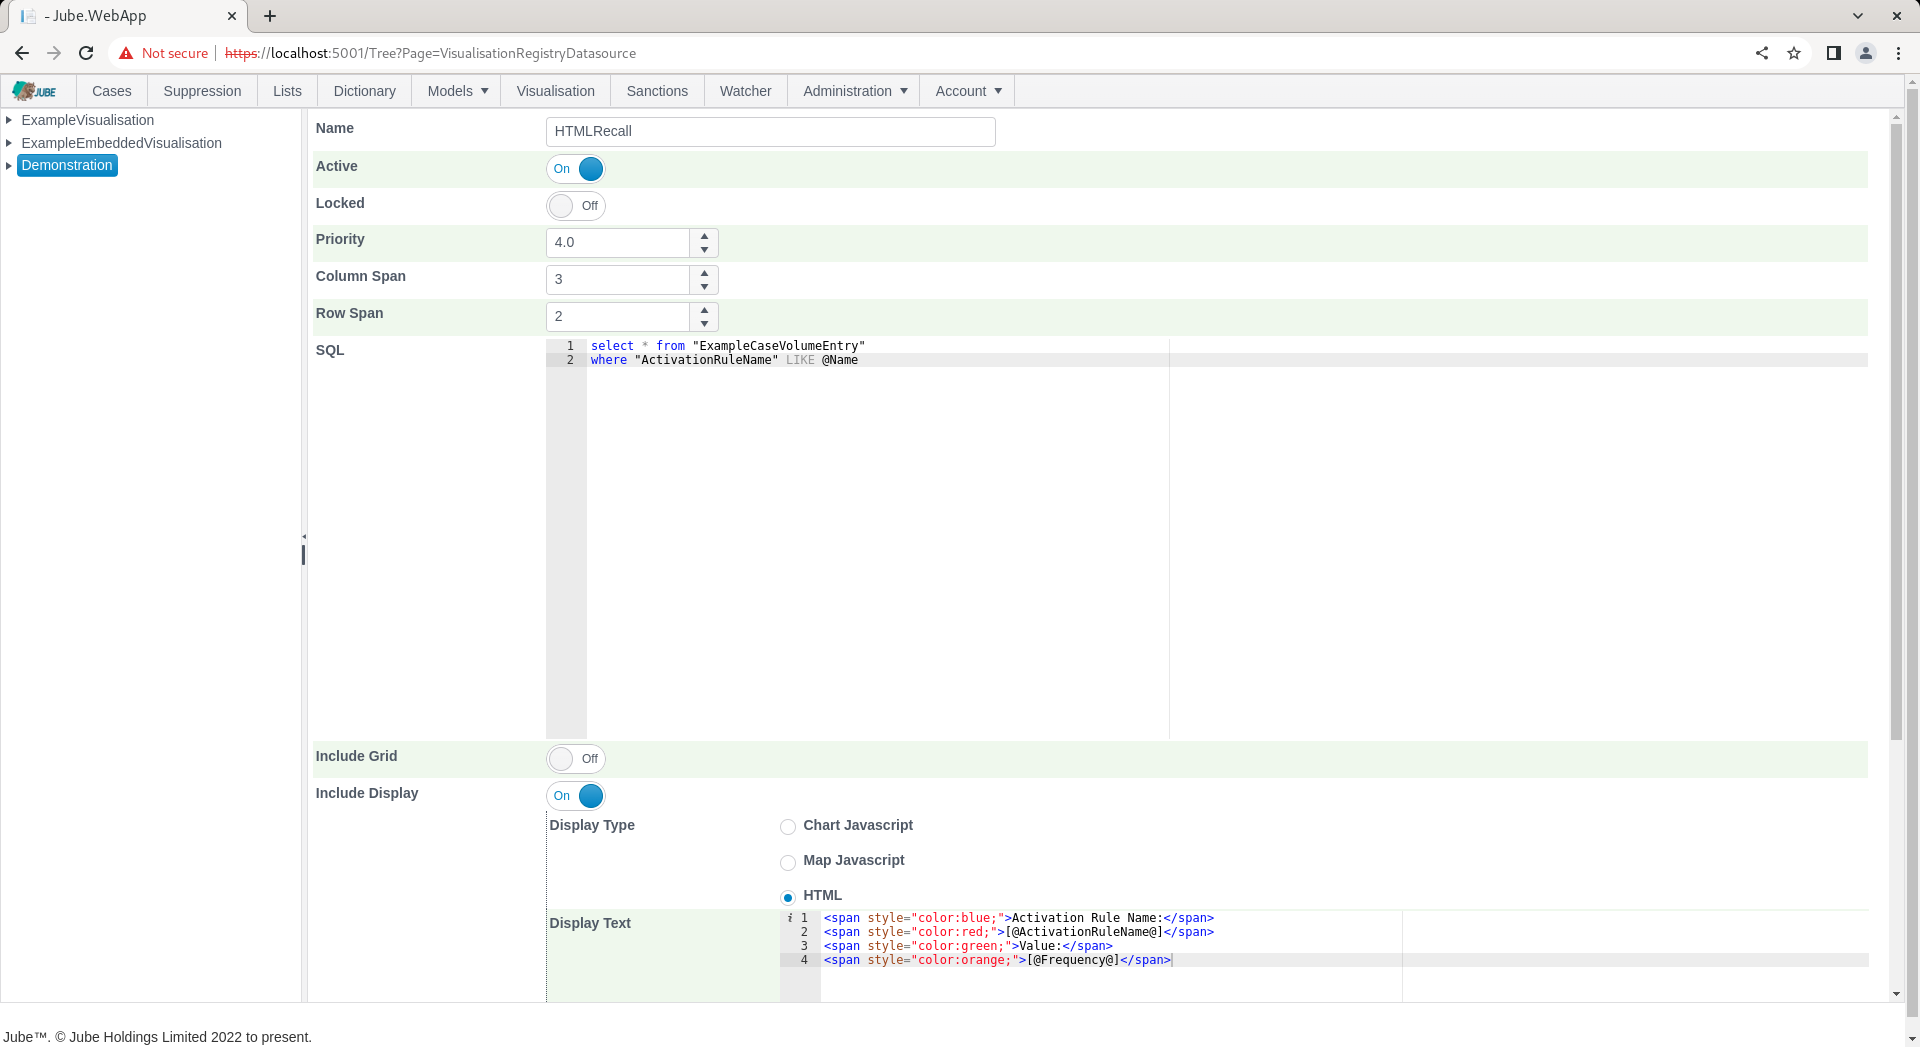This screenshot has height=1047, width=1920.
Task: Click the inner form vertical scrollbar
Action: pyautogui.click(x=1896, y=430)
